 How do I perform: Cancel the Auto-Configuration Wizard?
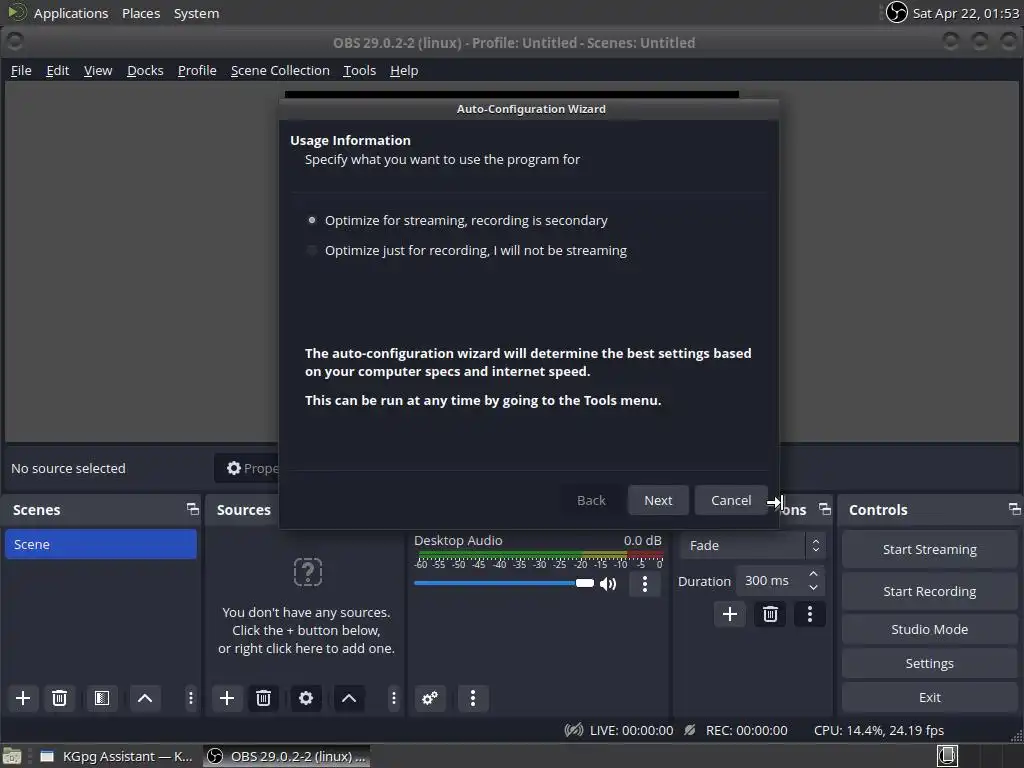pyautogui.click(x=731, y=500)
